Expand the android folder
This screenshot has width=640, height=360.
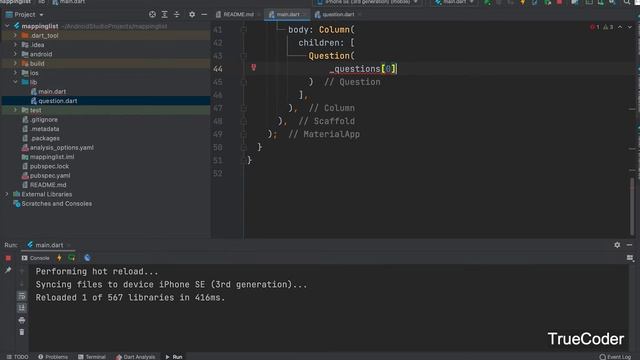pos(16,54)
